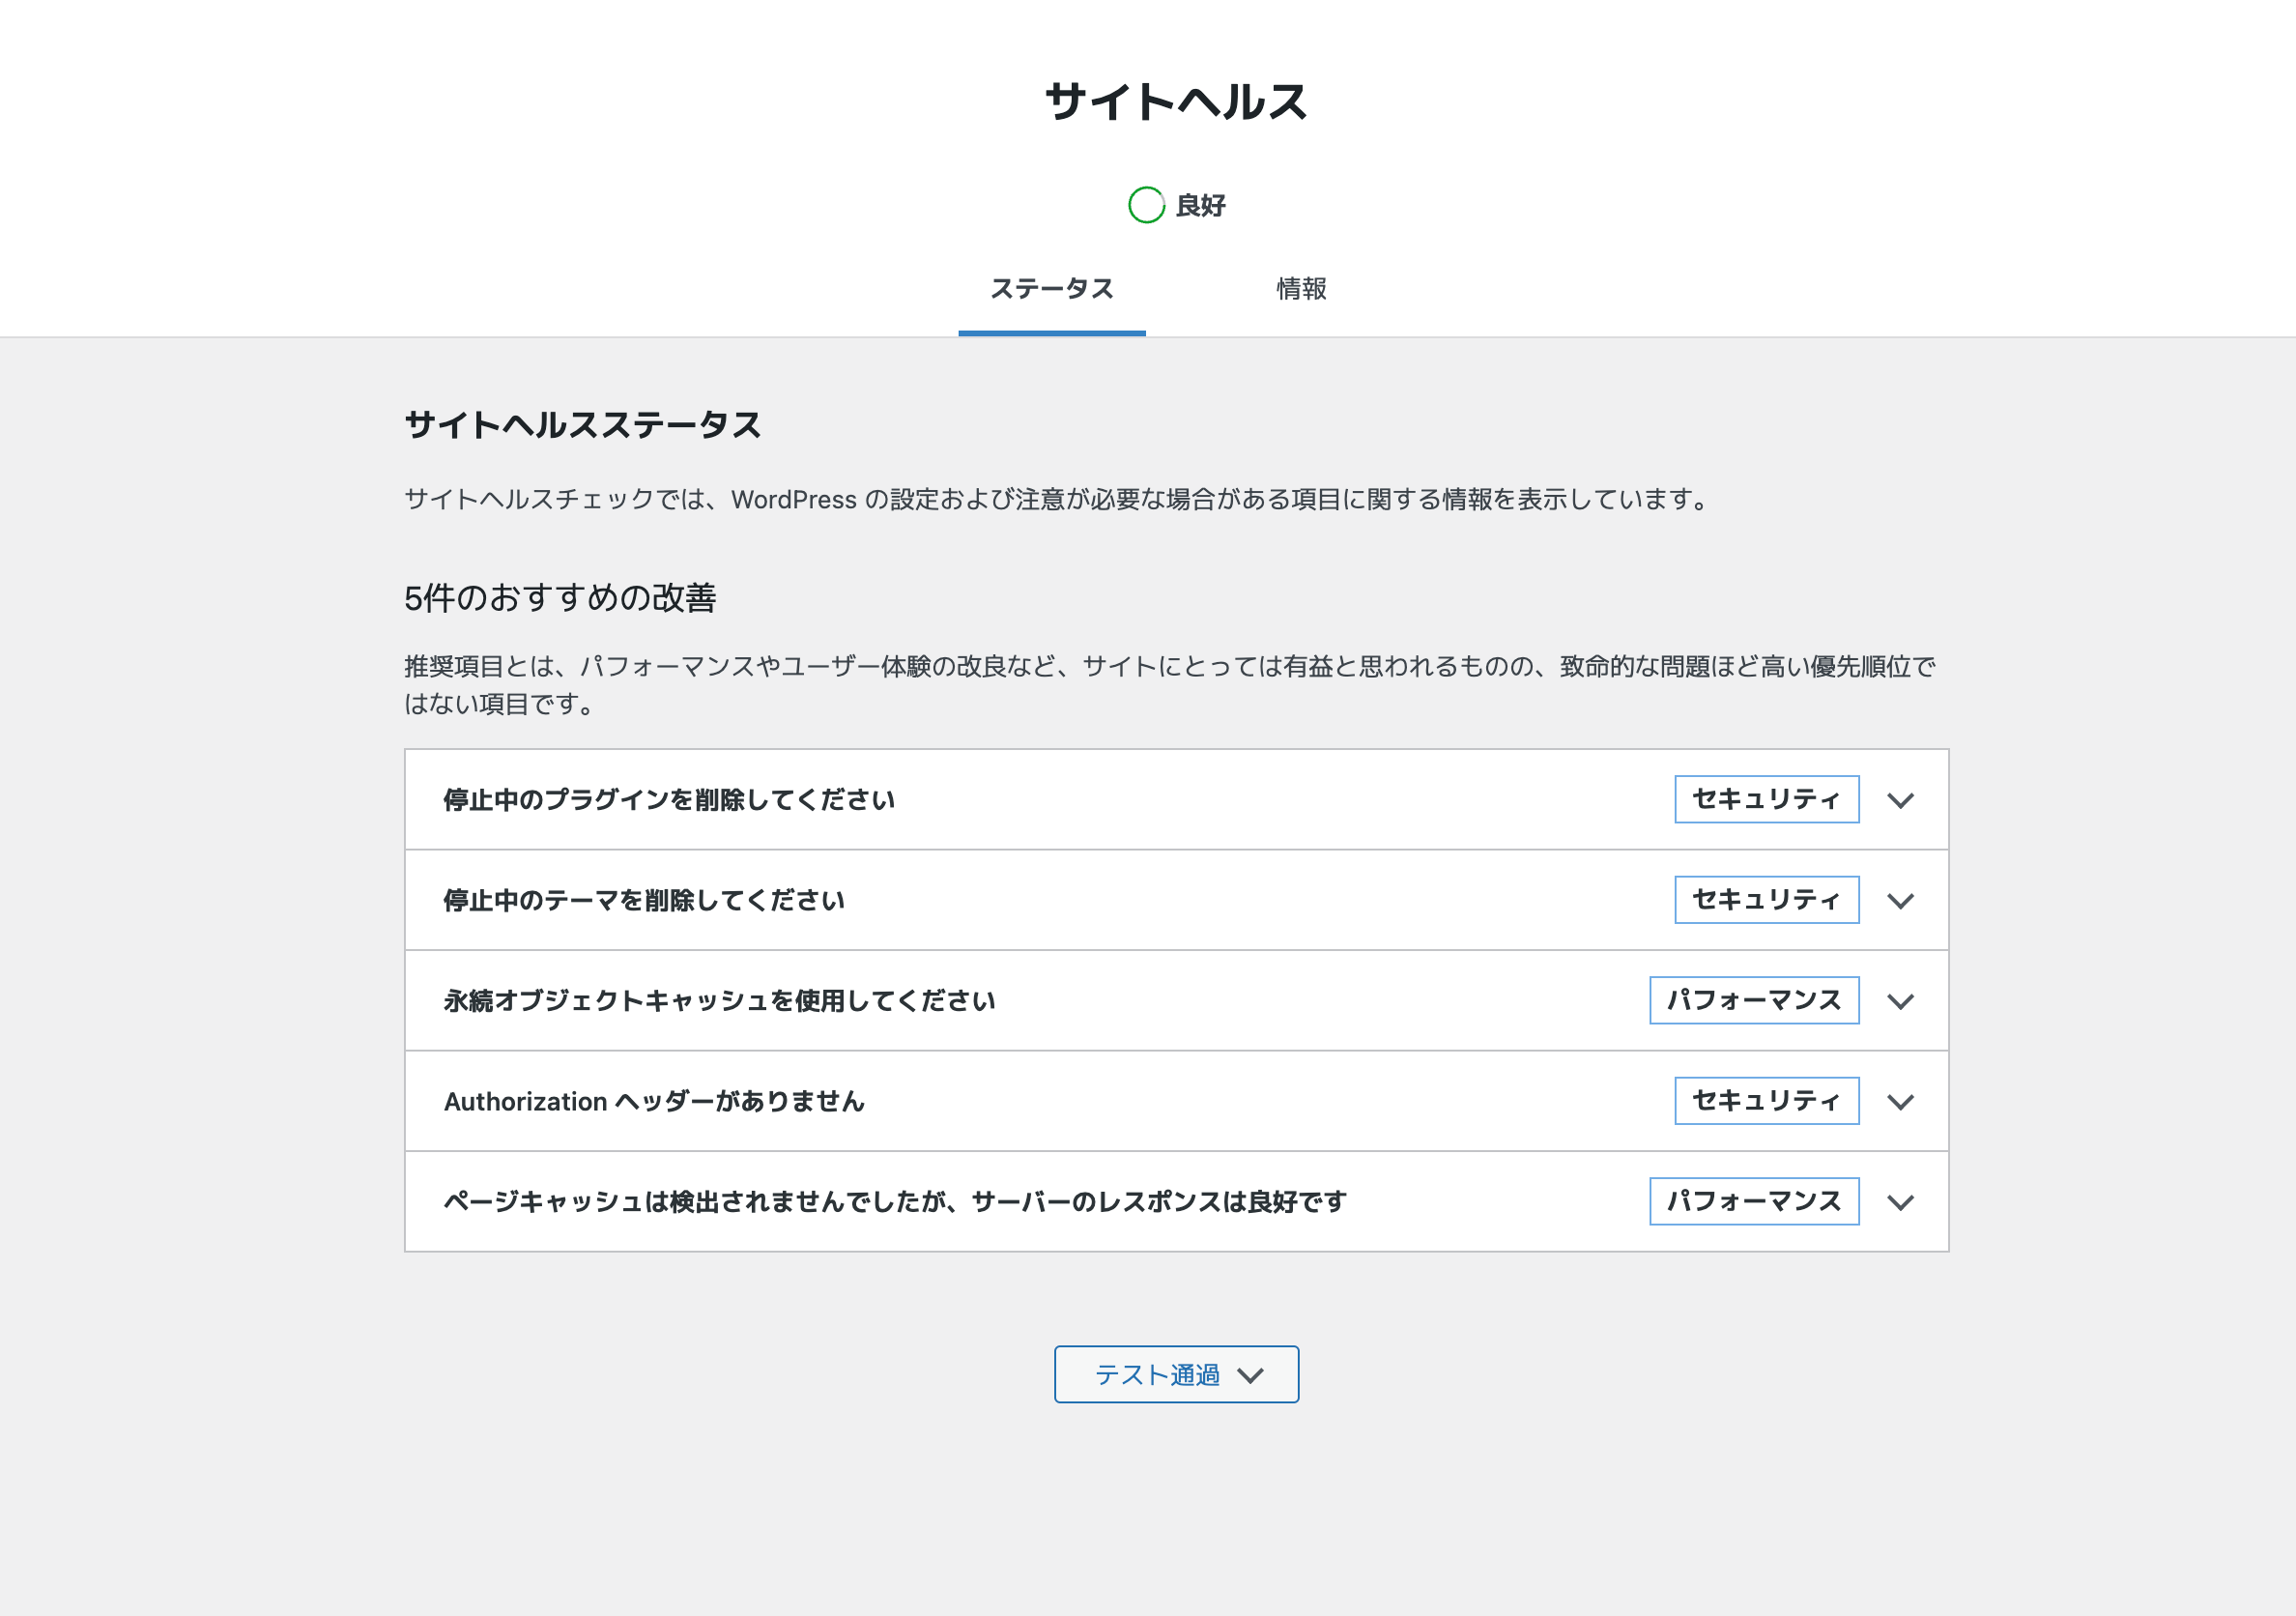Click パフォーマンス badge on page cache row
The width and height of the screenshot is (2296, 1616).
tap(1754, 1201)
